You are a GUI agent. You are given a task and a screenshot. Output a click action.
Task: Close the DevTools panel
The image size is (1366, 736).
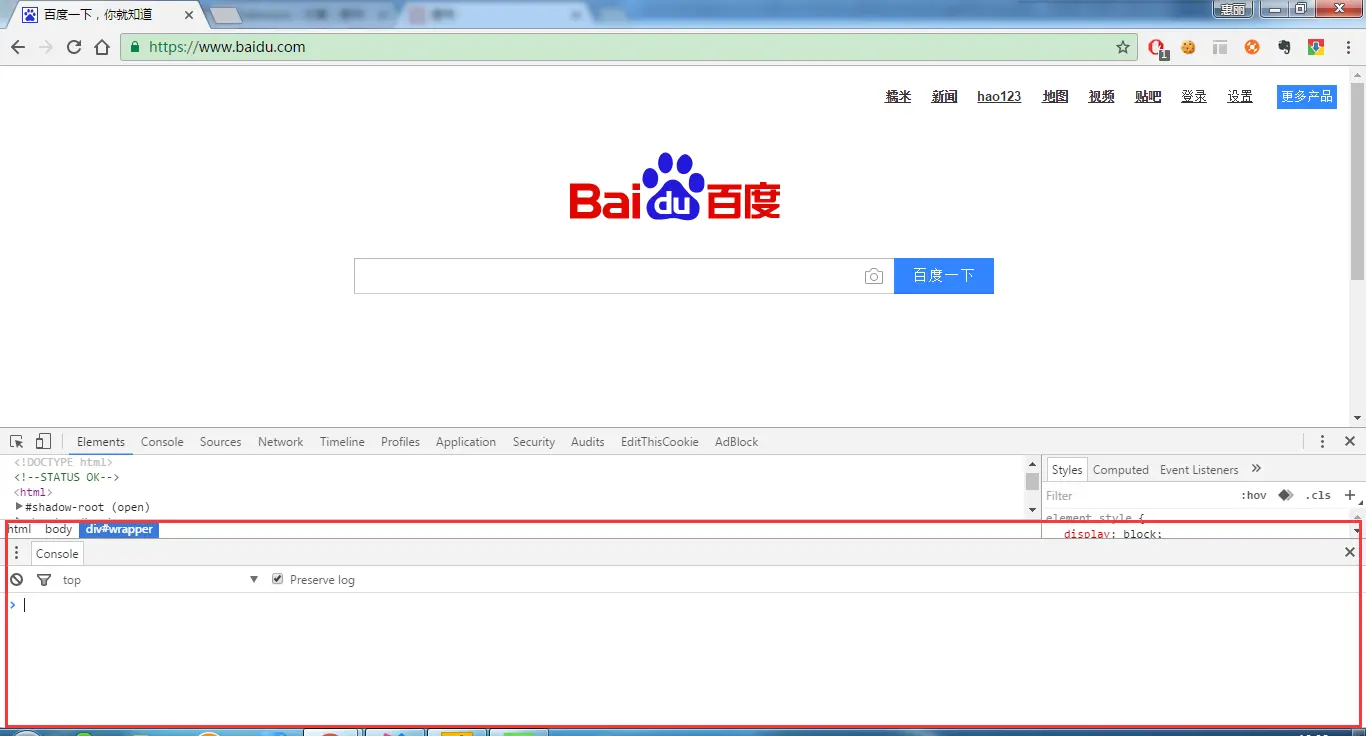(1350, 441)
